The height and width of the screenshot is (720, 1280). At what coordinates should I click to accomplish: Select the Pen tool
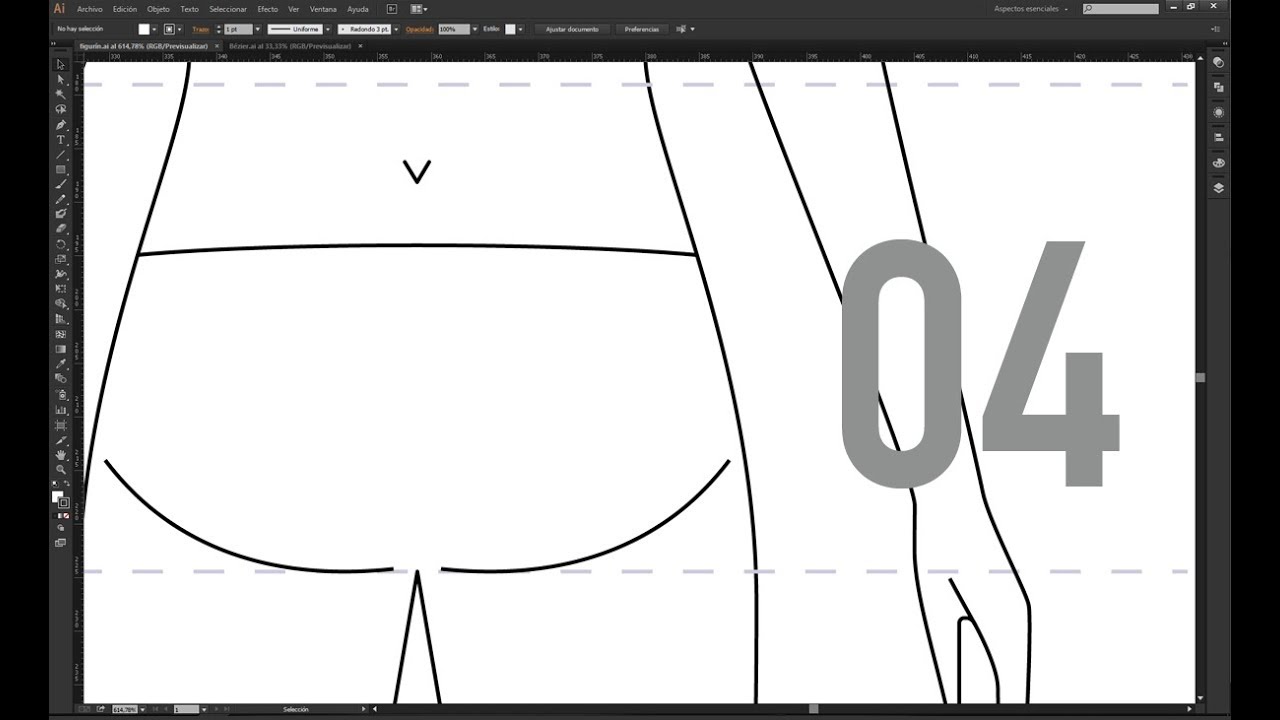coord(61,125)
